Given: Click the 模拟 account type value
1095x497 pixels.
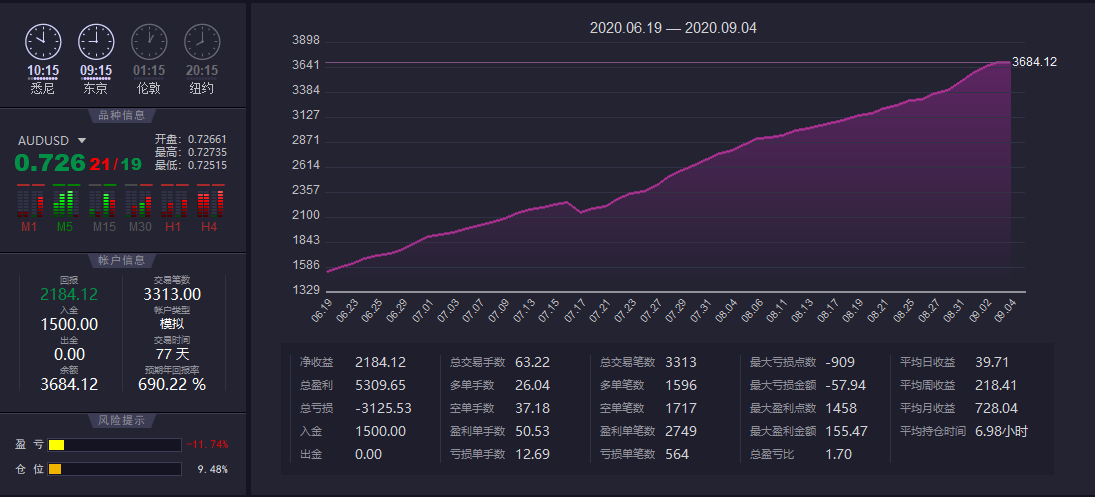Looking at the screenshot, I should (x=172, y=324).
